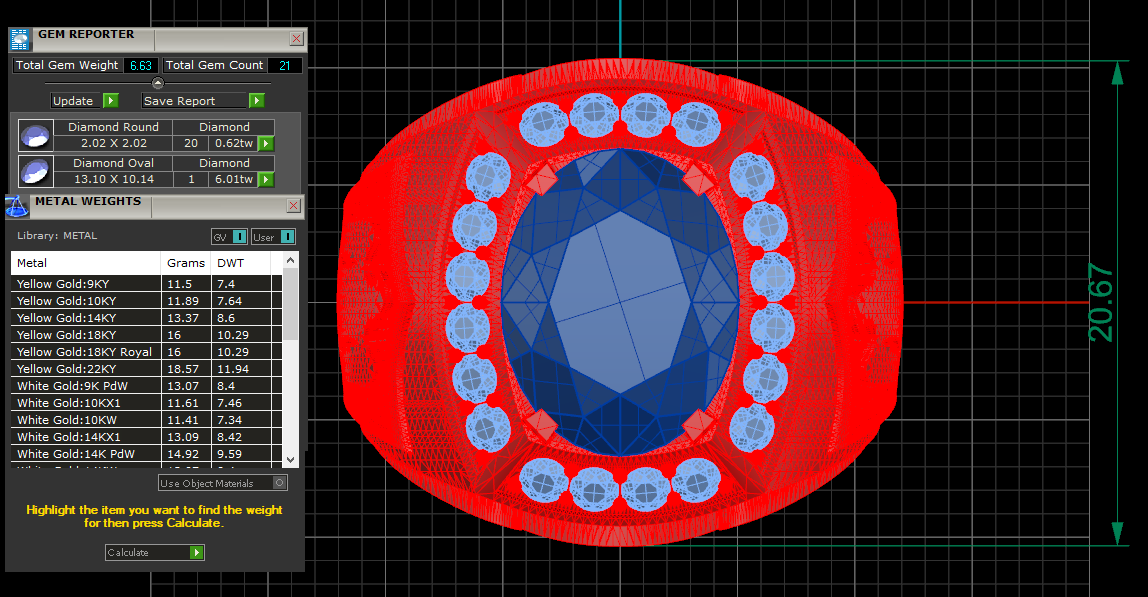Image resolution: width=1148 pixels, height=597 pixels.
Task: Click the Gem Reporter panel icon
Action: [x=20, y=39]
